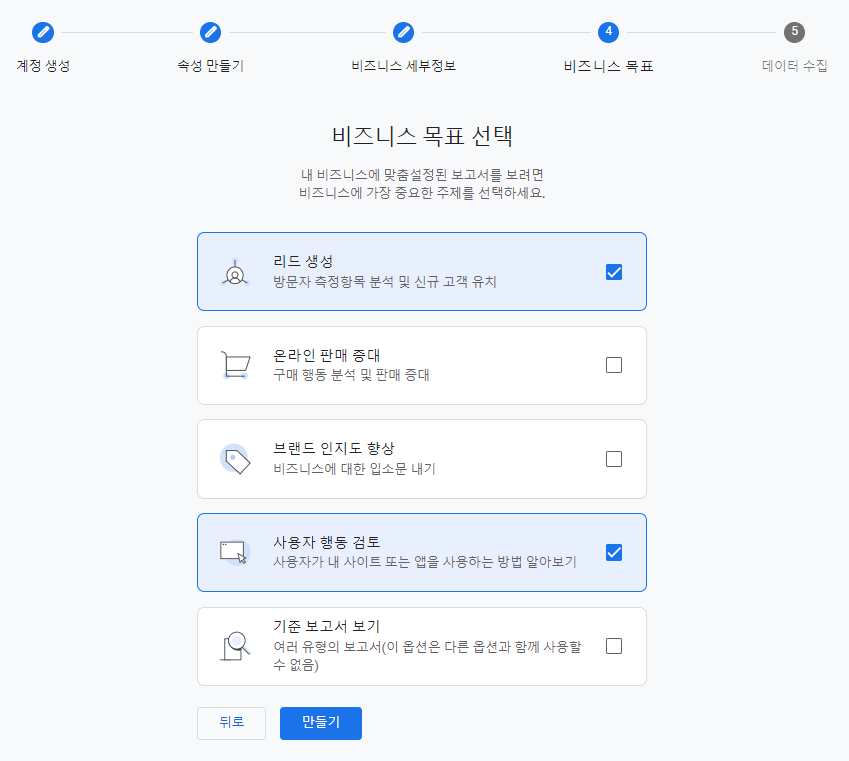Click the 만들기 button
This screenshot has width=849, height=761.
click(x=321, y=723)
